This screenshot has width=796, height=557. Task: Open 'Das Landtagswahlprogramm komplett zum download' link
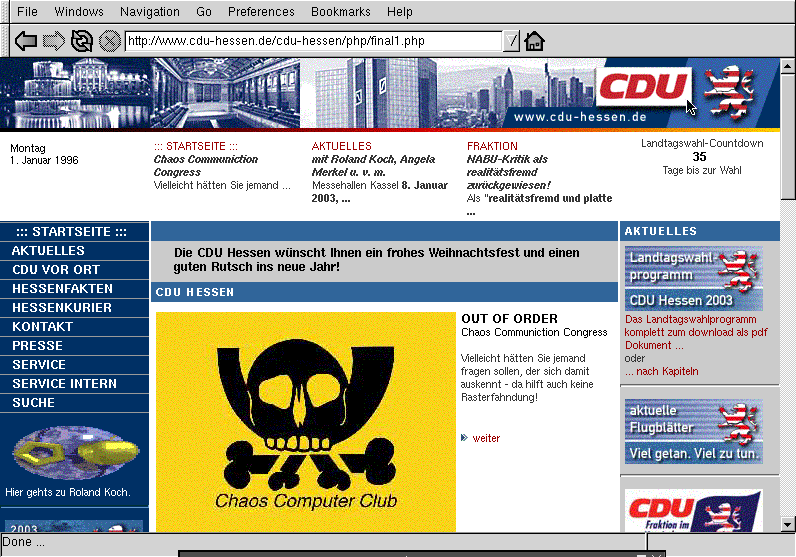(695, 332)
